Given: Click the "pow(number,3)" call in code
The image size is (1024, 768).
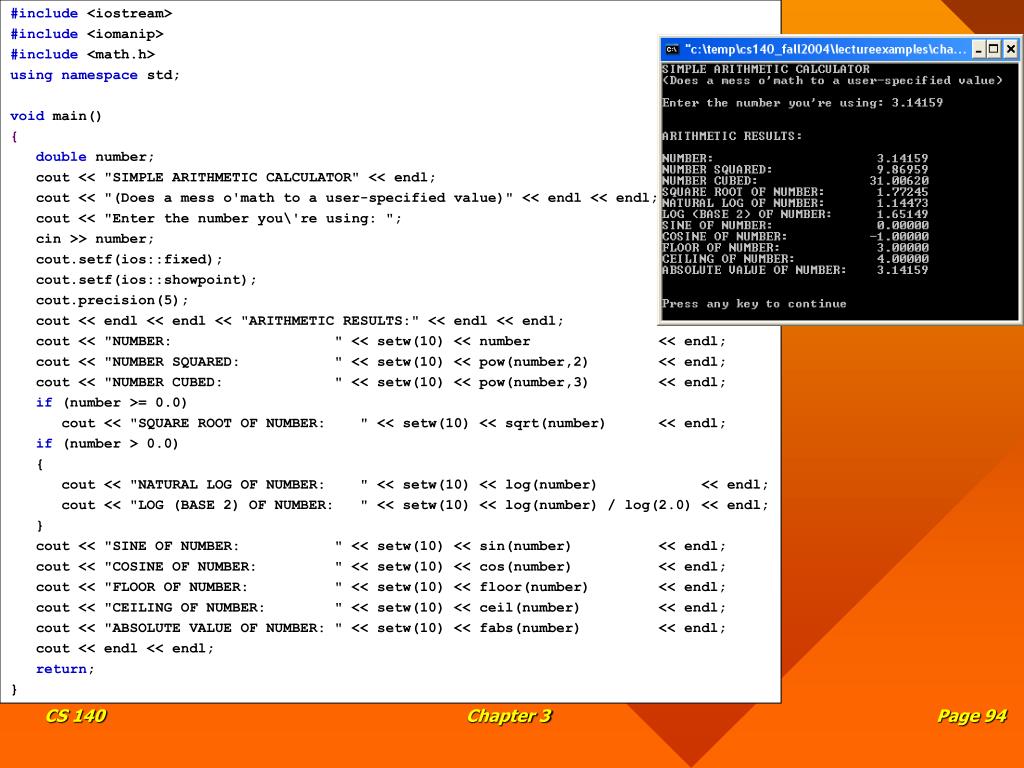Looking at the screenshot, I should [x=534, y=382].
